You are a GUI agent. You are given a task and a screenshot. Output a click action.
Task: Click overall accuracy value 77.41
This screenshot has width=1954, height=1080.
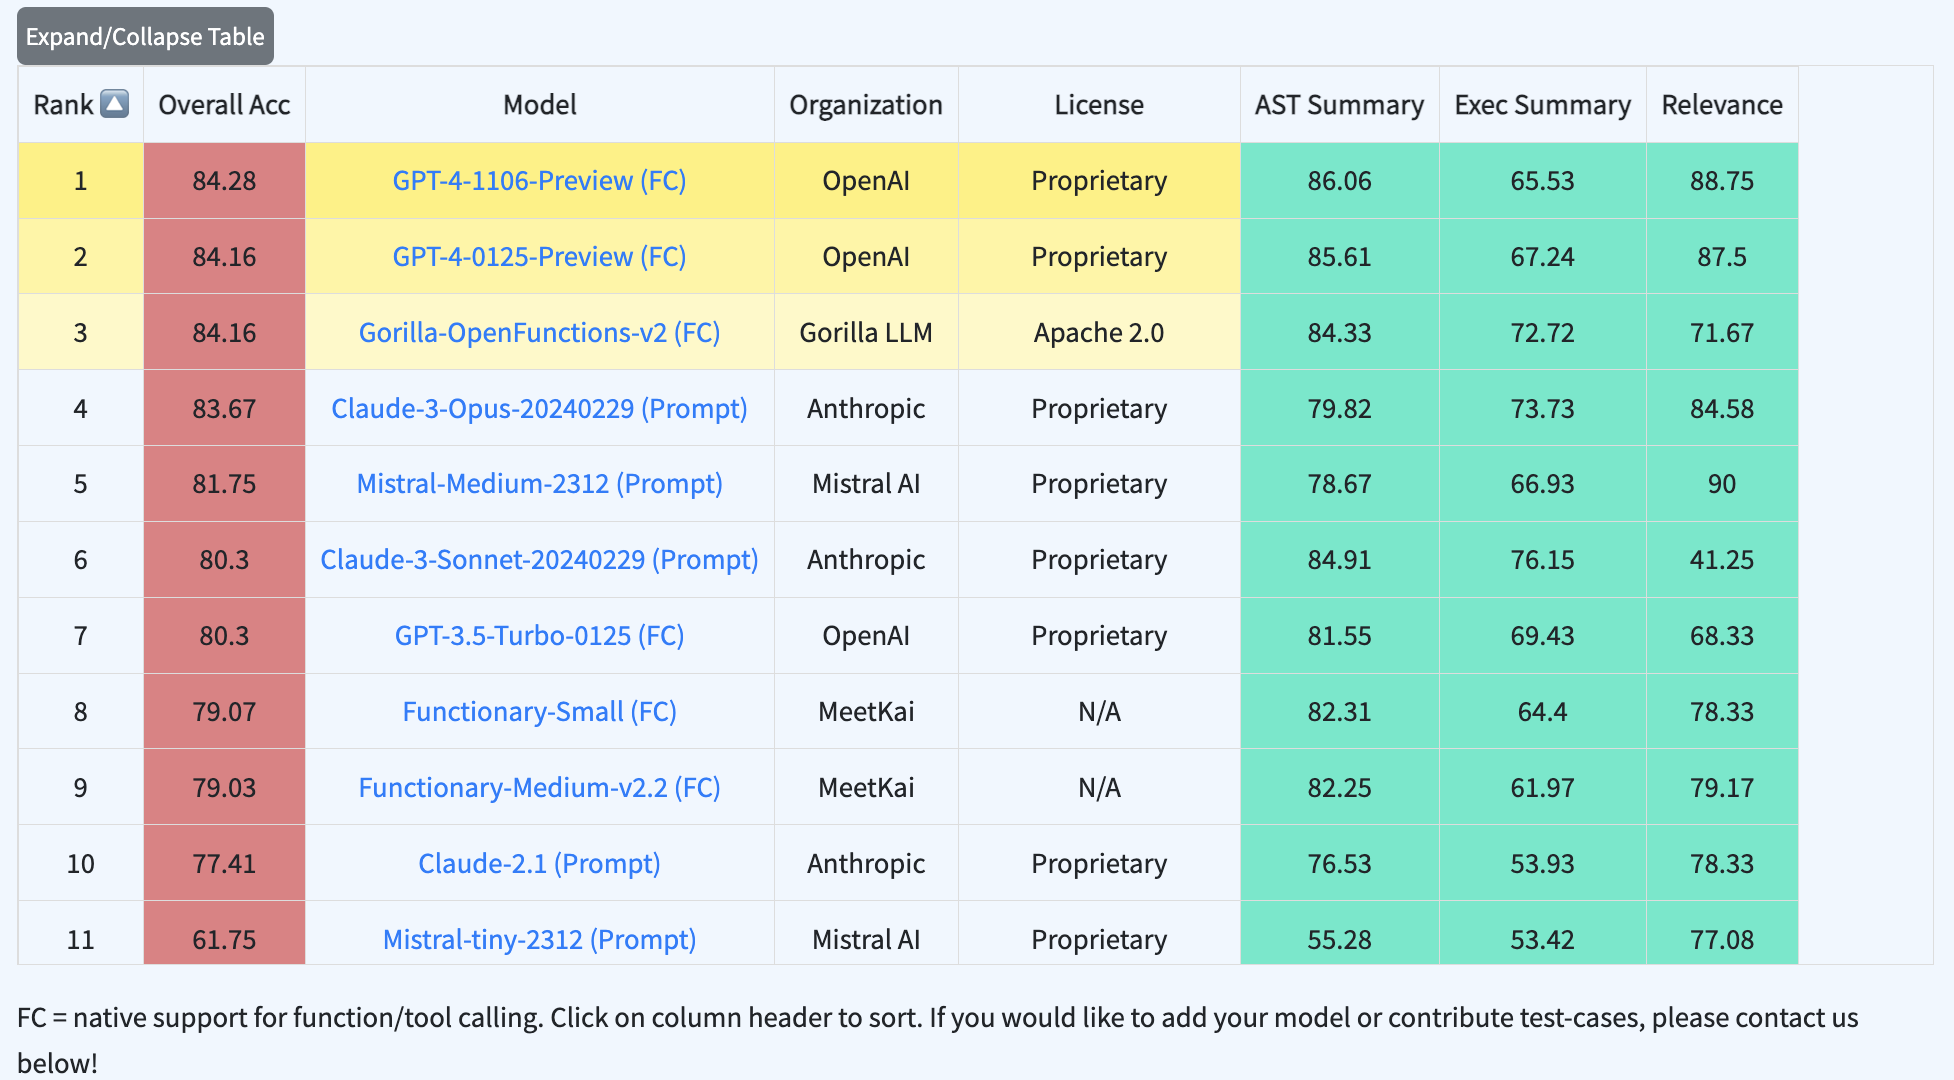tap(224, 864)
